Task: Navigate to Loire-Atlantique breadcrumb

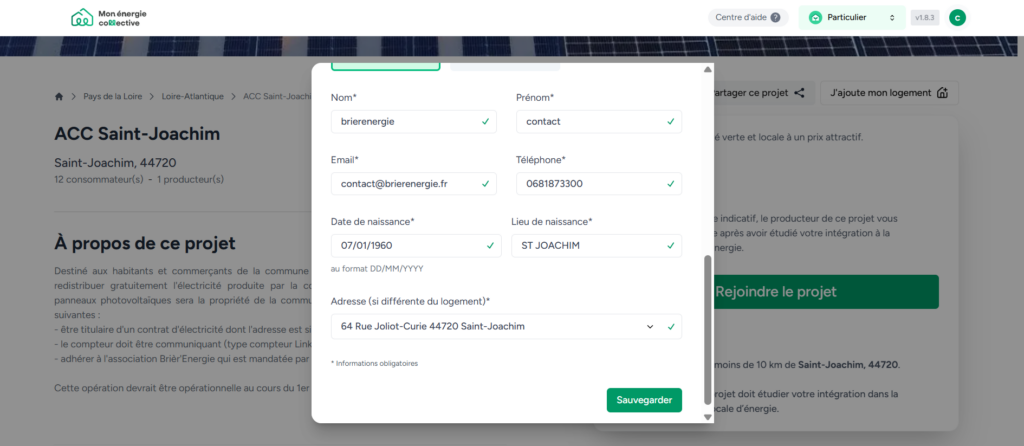Action: (x=194, y=96)
